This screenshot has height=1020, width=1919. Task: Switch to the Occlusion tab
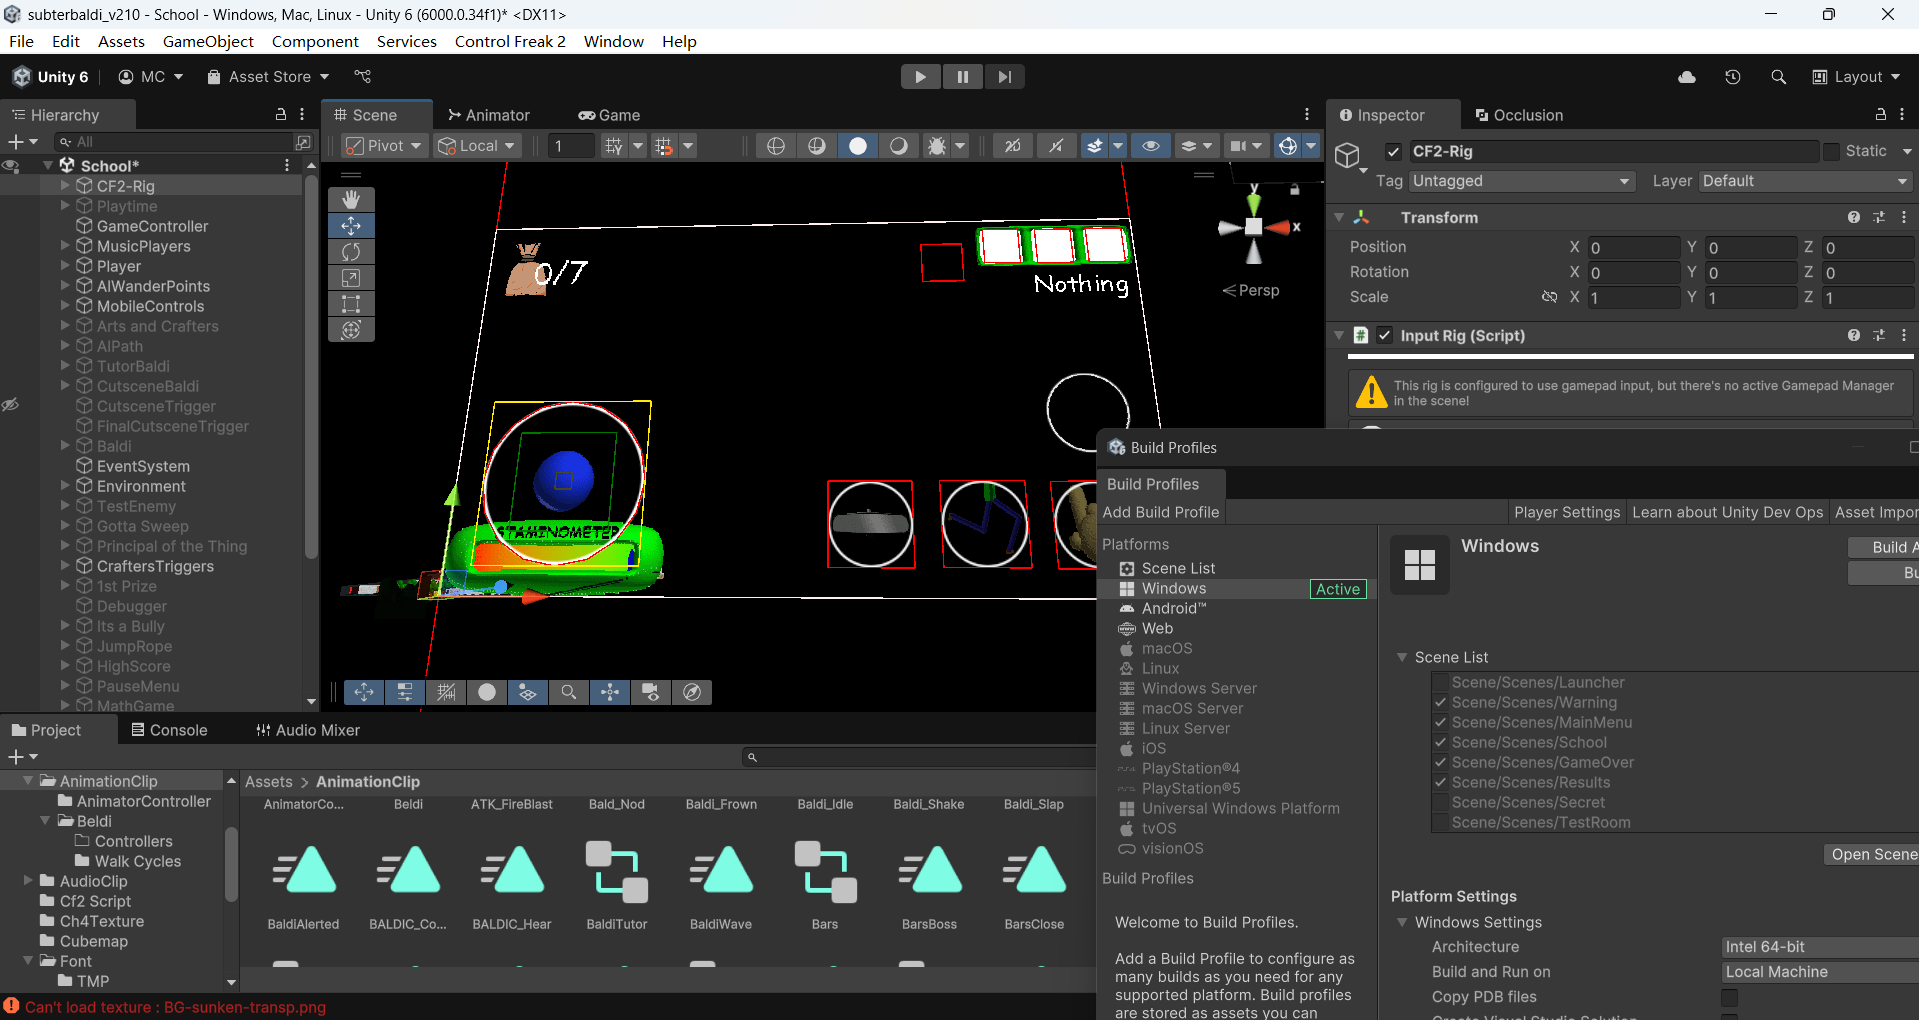click(x=1519, y=115)
